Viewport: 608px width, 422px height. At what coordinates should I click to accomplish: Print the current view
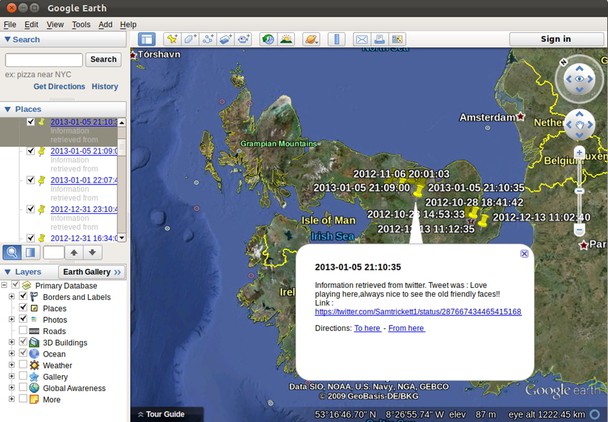pos(379,39)
